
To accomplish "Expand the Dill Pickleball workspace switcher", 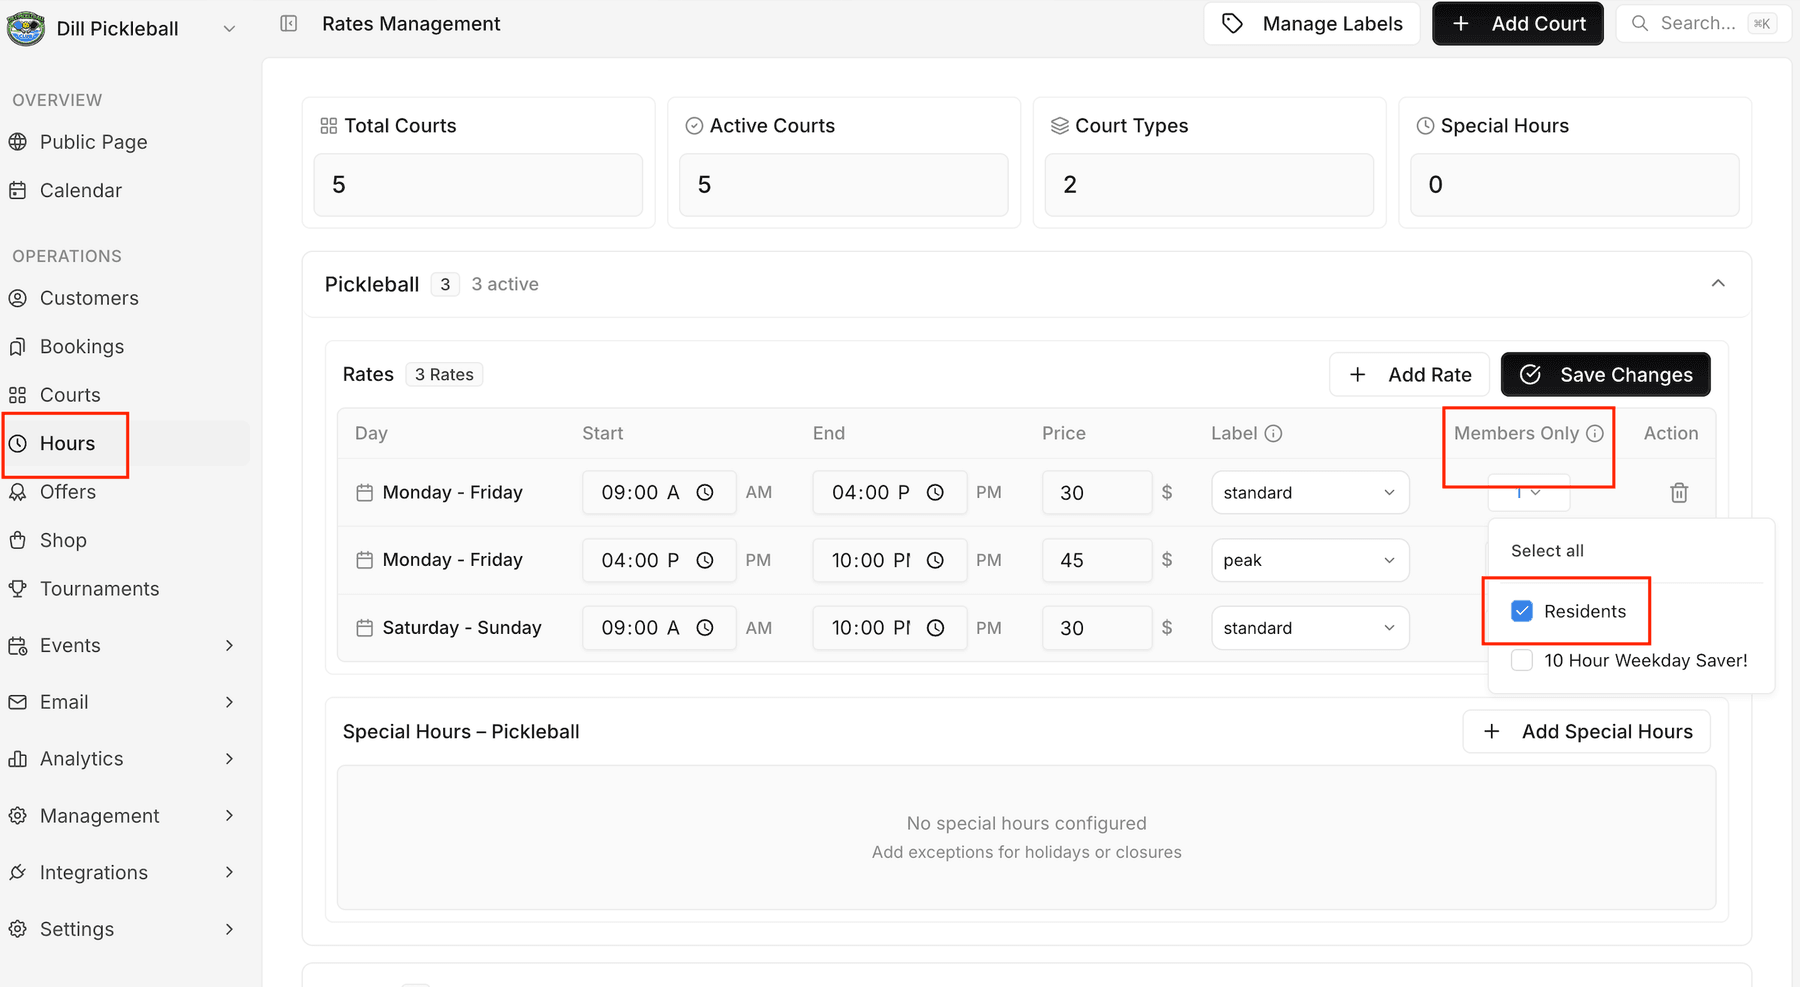I will [229, 29].
